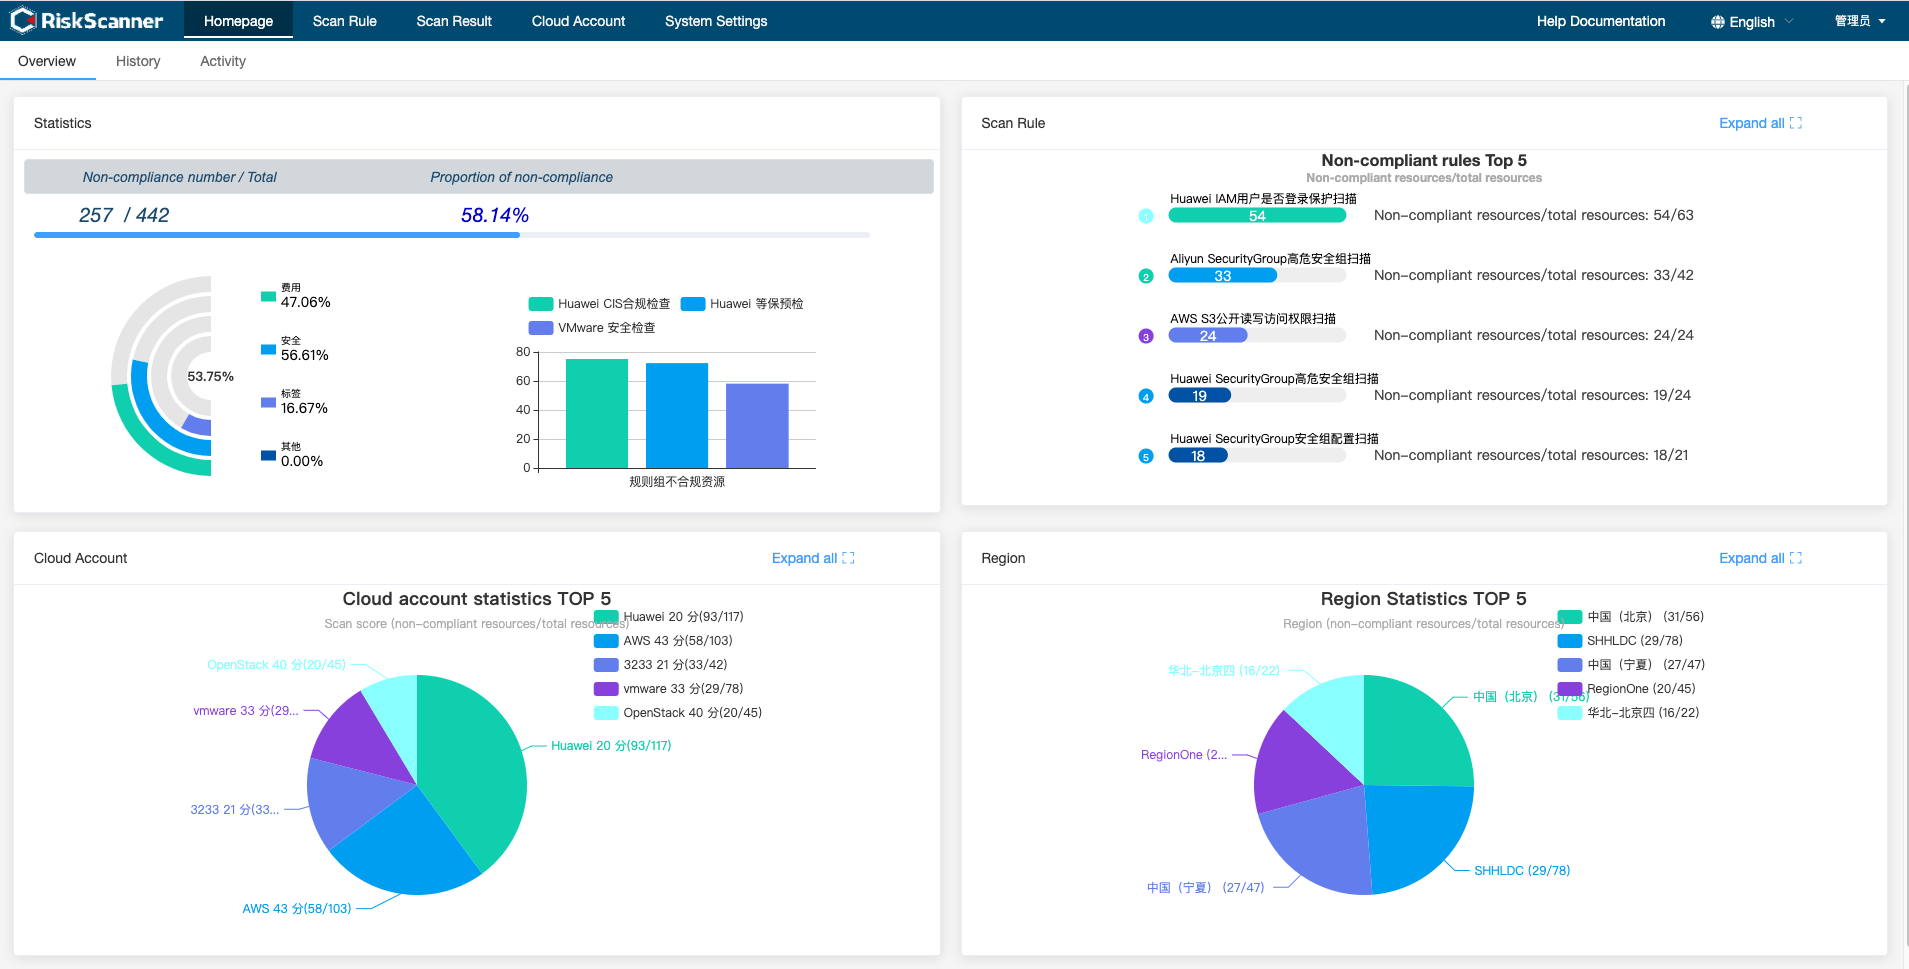Click the purple VMware bar

757,426
